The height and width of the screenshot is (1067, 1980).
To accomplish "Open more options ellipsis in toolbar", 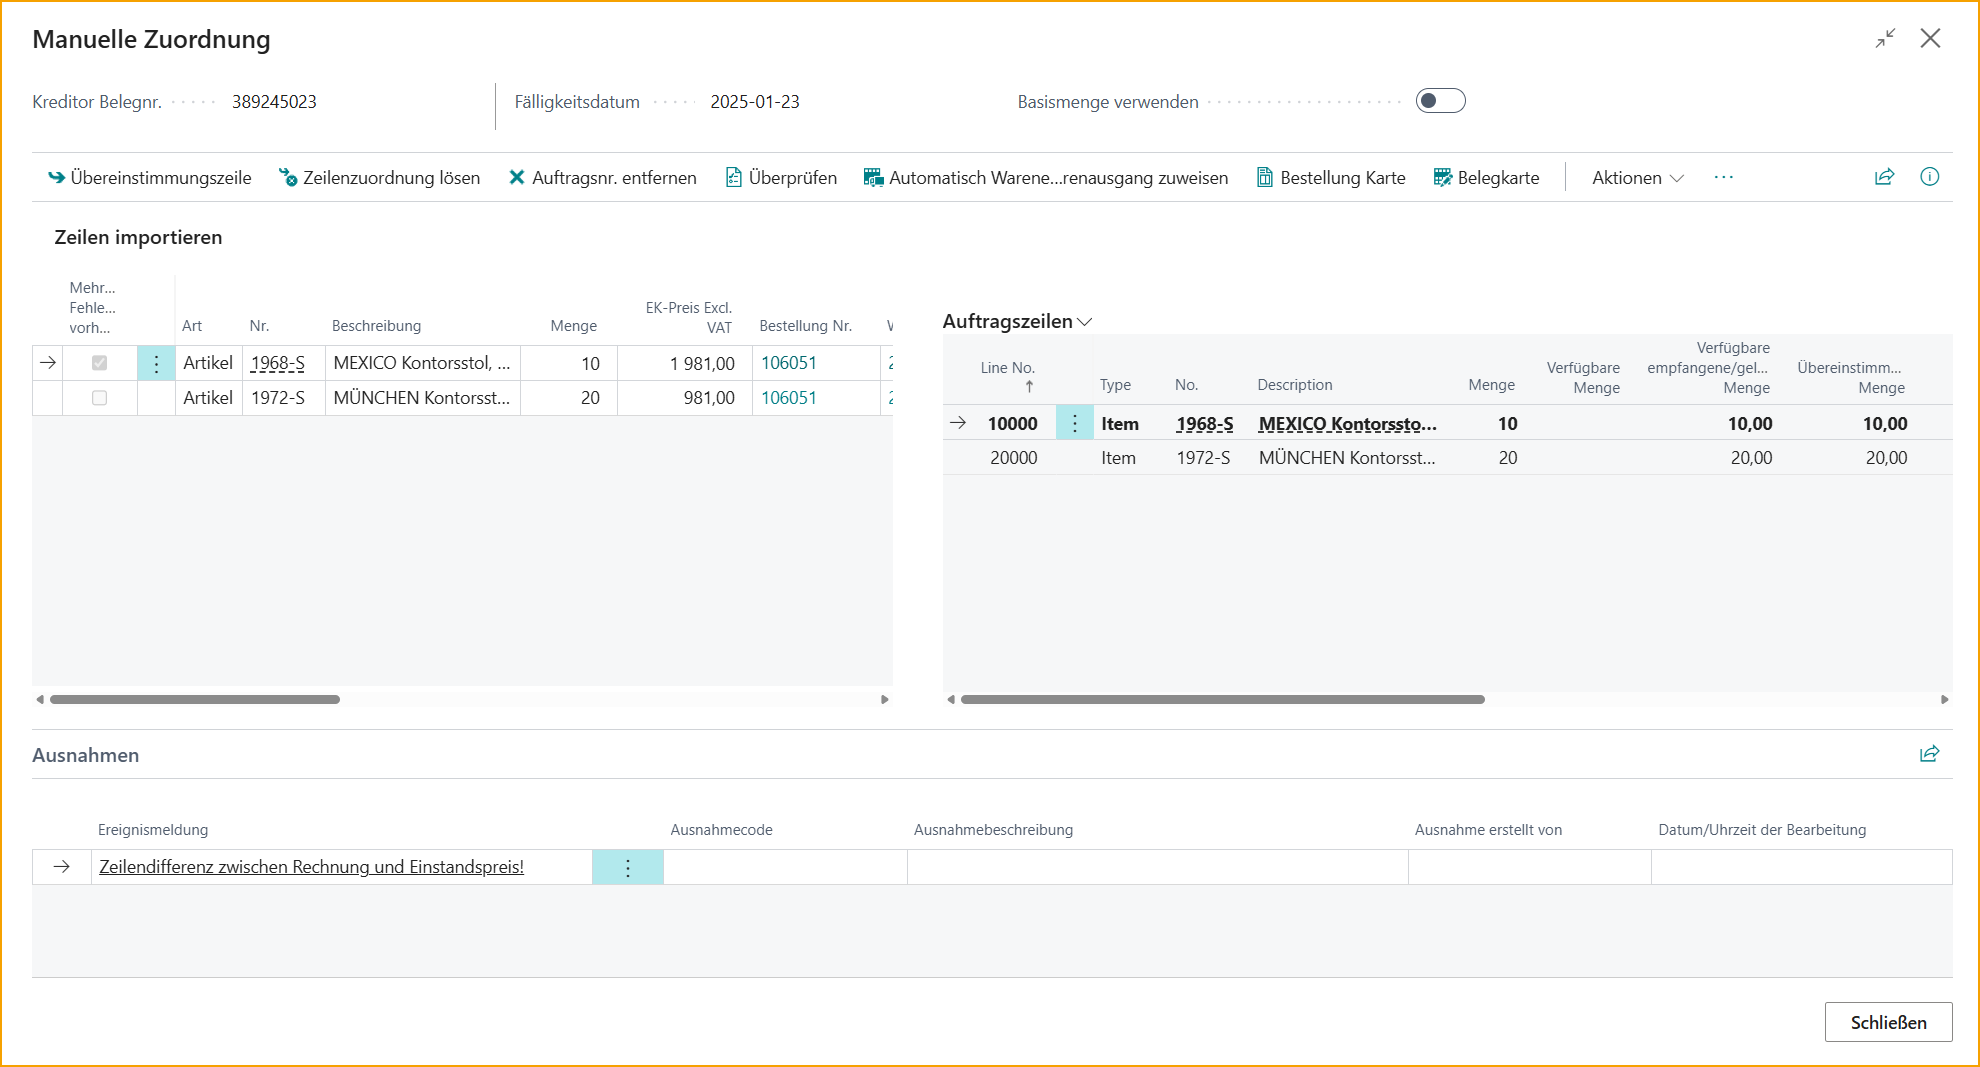I will pos(1723,177).
